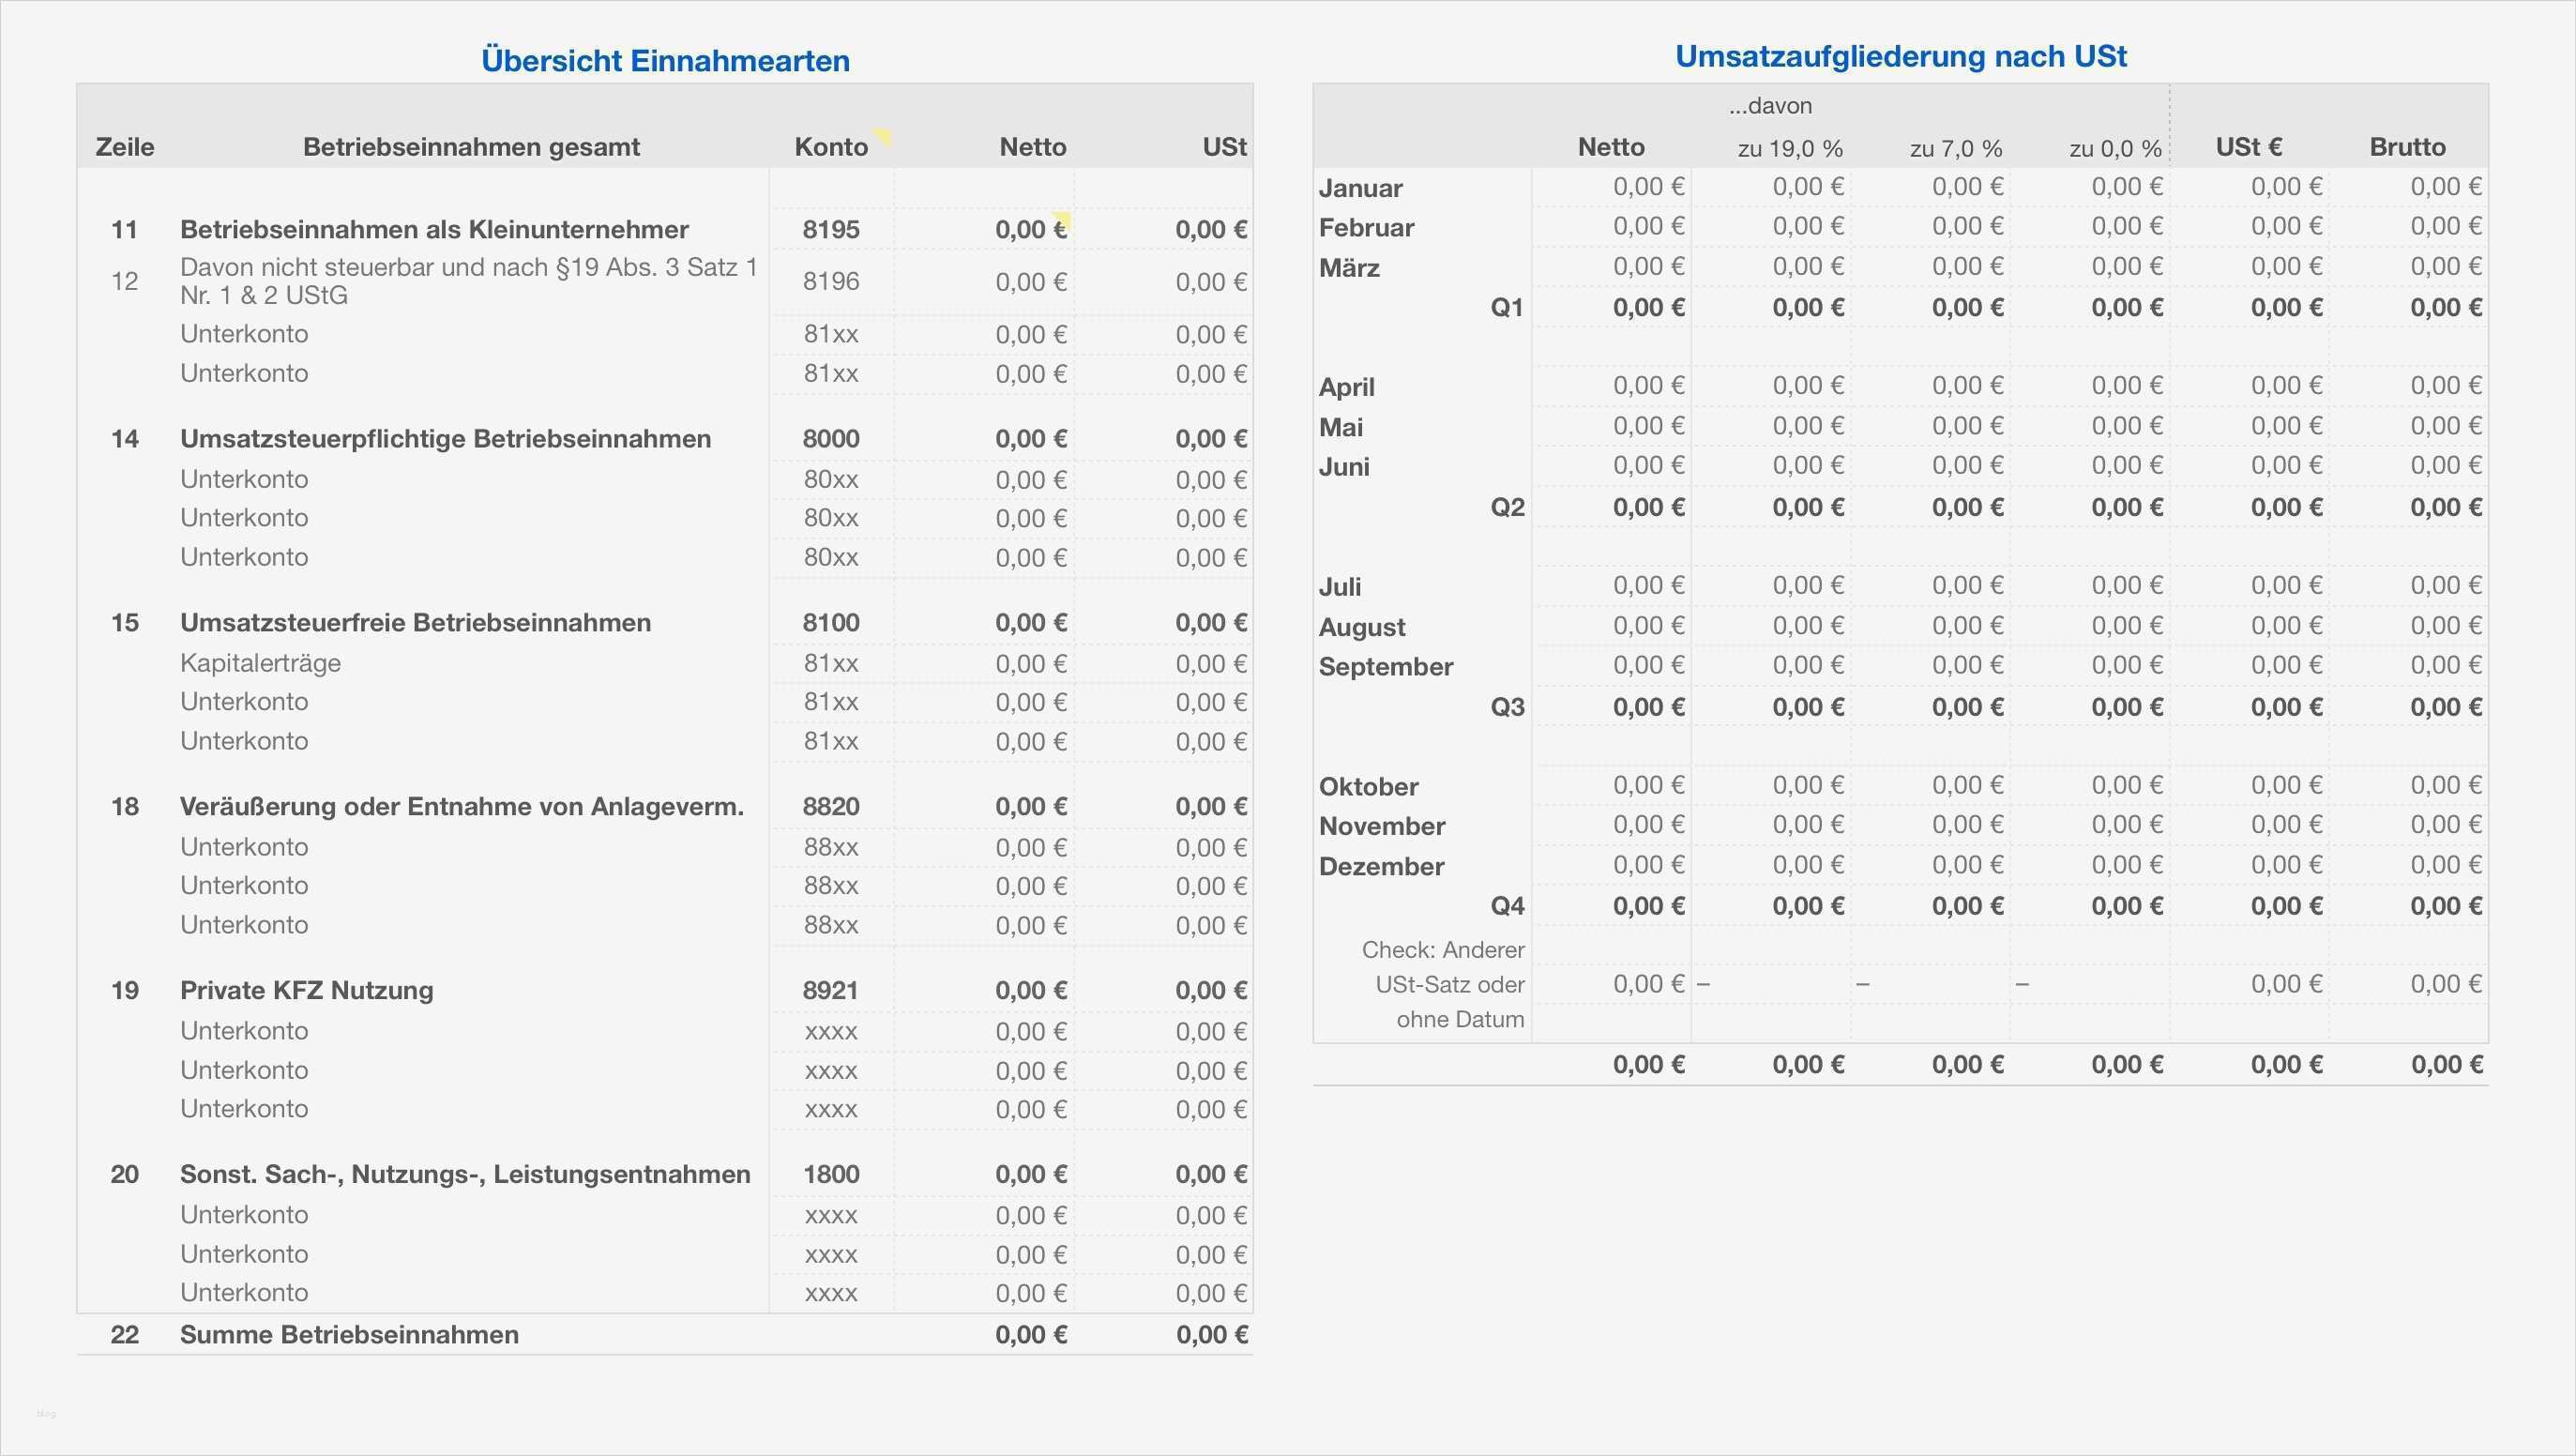Select the Umsatzaufgliederung nach USt title

point(1900,56)
